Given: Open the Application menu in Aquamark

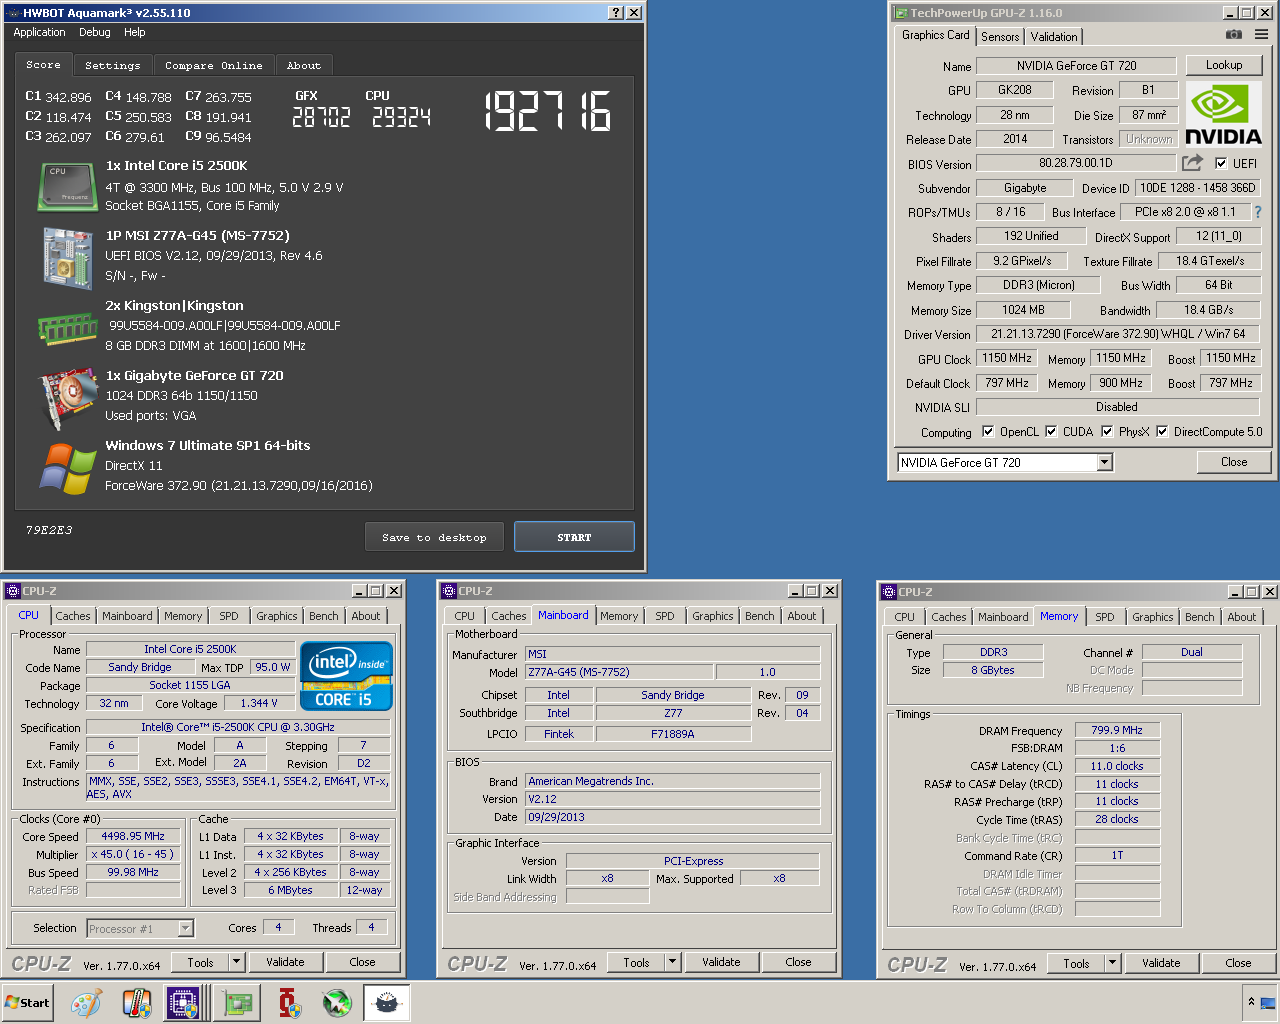Looking at the screenshot, I should click(x=39, y=32).
